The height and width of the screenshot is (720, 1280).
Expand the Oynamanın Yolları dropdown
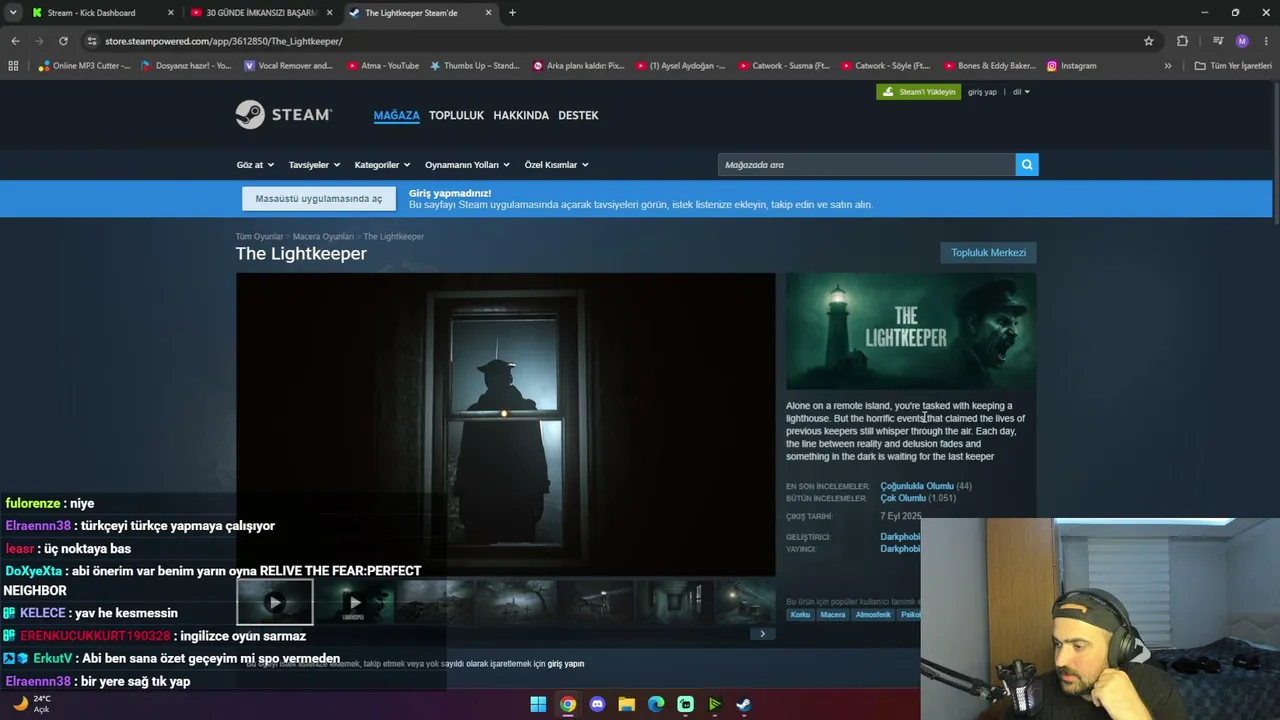(x=467, y=165)
